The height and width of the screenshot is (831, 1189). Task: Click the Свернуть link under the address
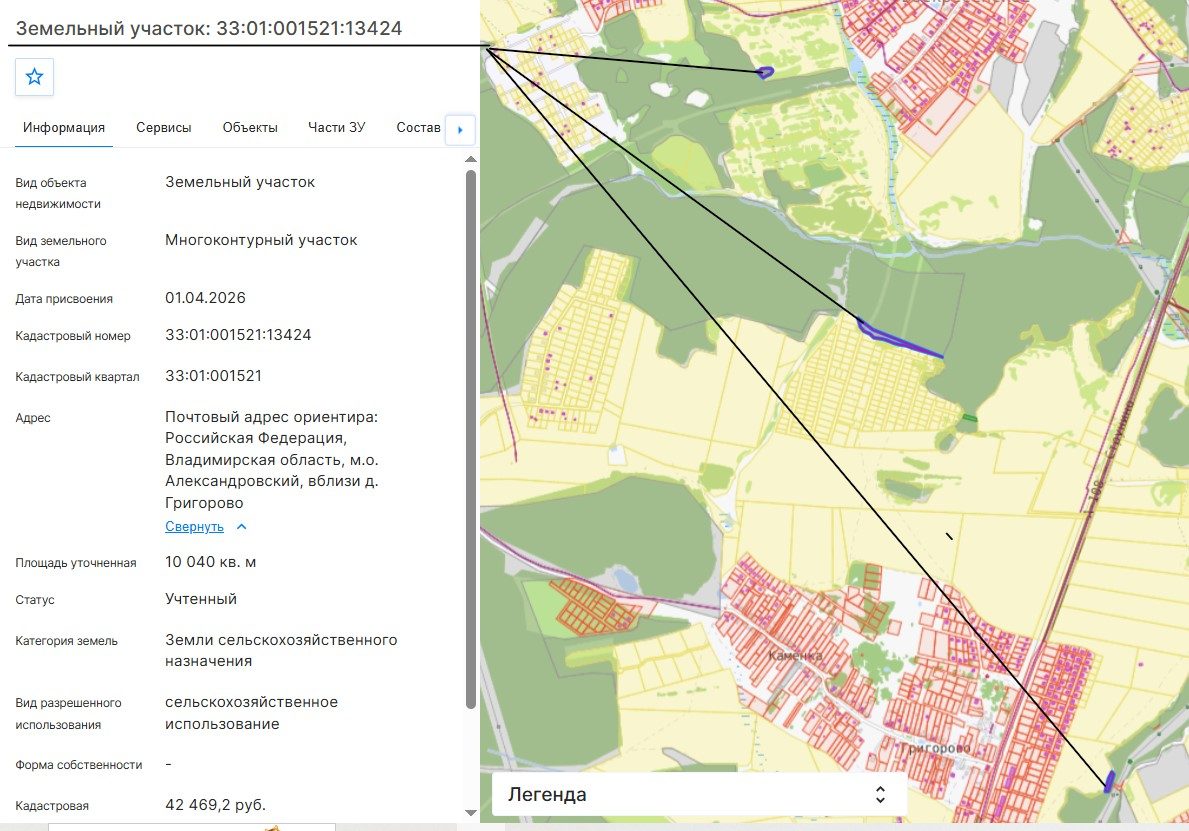(x=194, y=527)
